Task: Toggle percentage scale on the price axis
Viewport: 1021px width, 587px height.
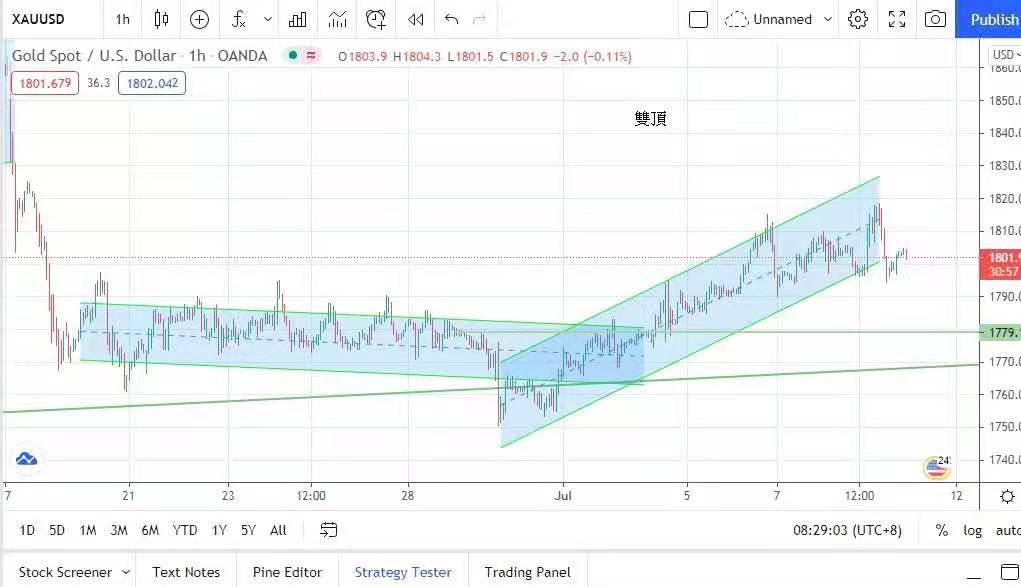Action: click(941, 530)
